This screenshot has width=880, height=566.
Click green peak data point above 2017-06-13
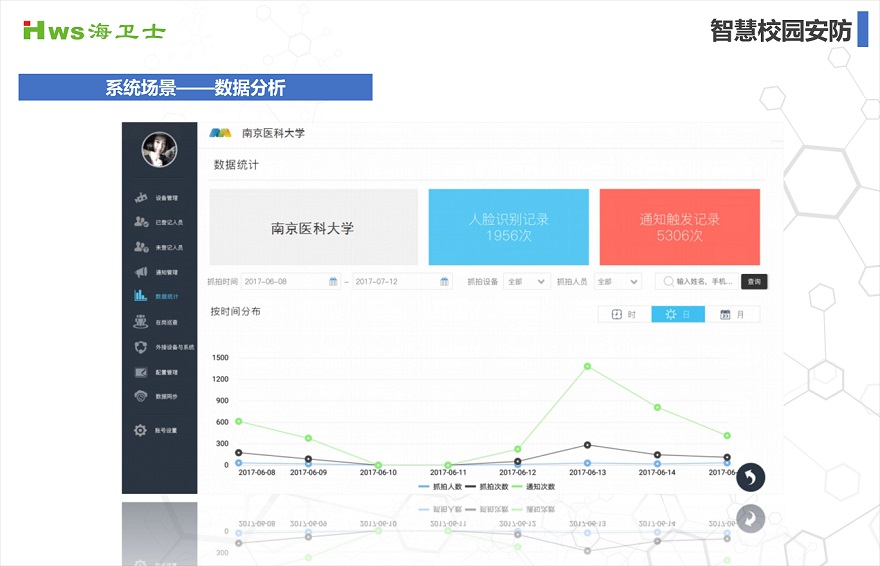tap(588, 366)
